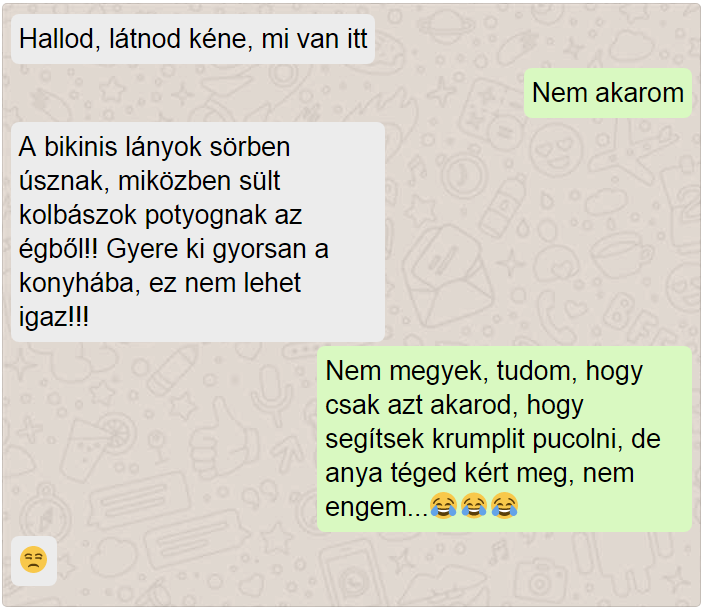The image size is (706, 614).
Task: Click the word 'engem...' in green bubble
Action: coord(376,507)
